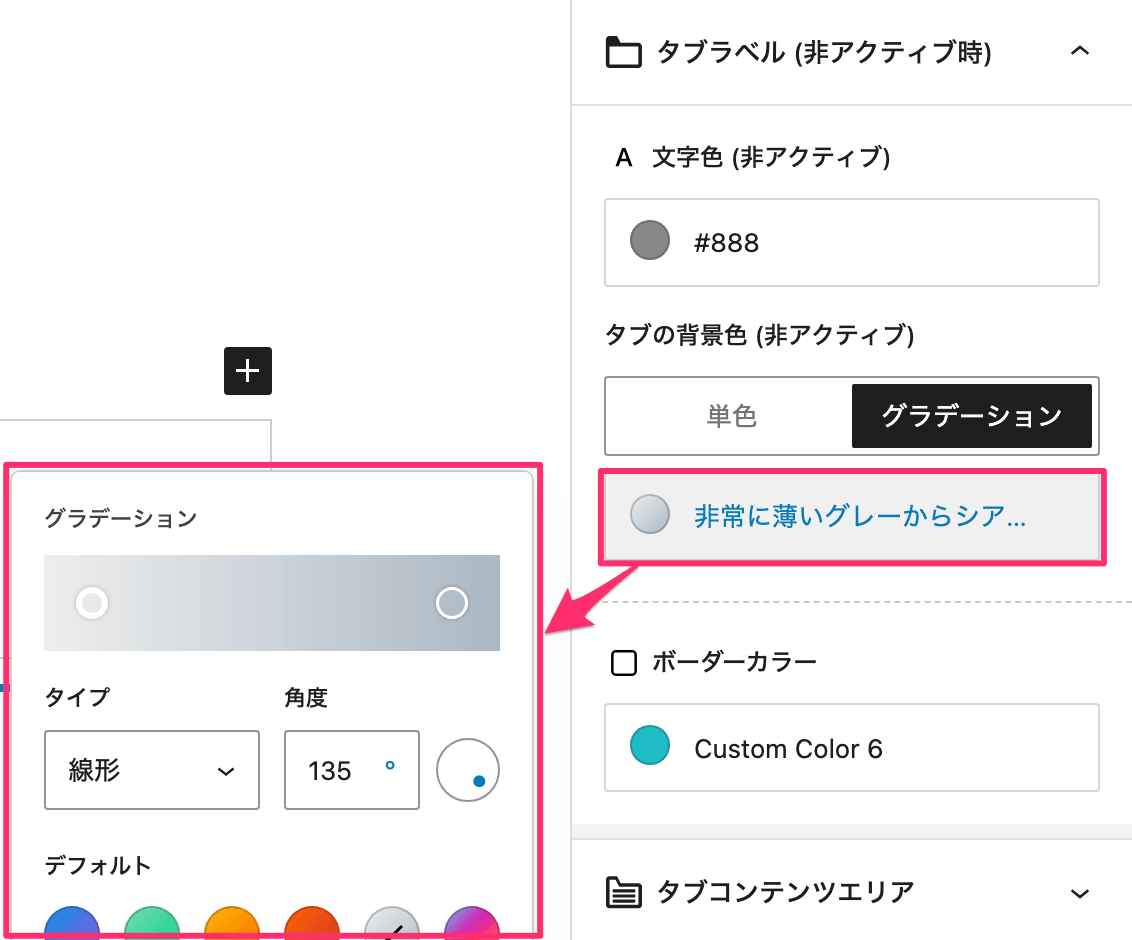1132x940 pixels.
Task: Click the black plus add-block button
Action: click(247, 371)
